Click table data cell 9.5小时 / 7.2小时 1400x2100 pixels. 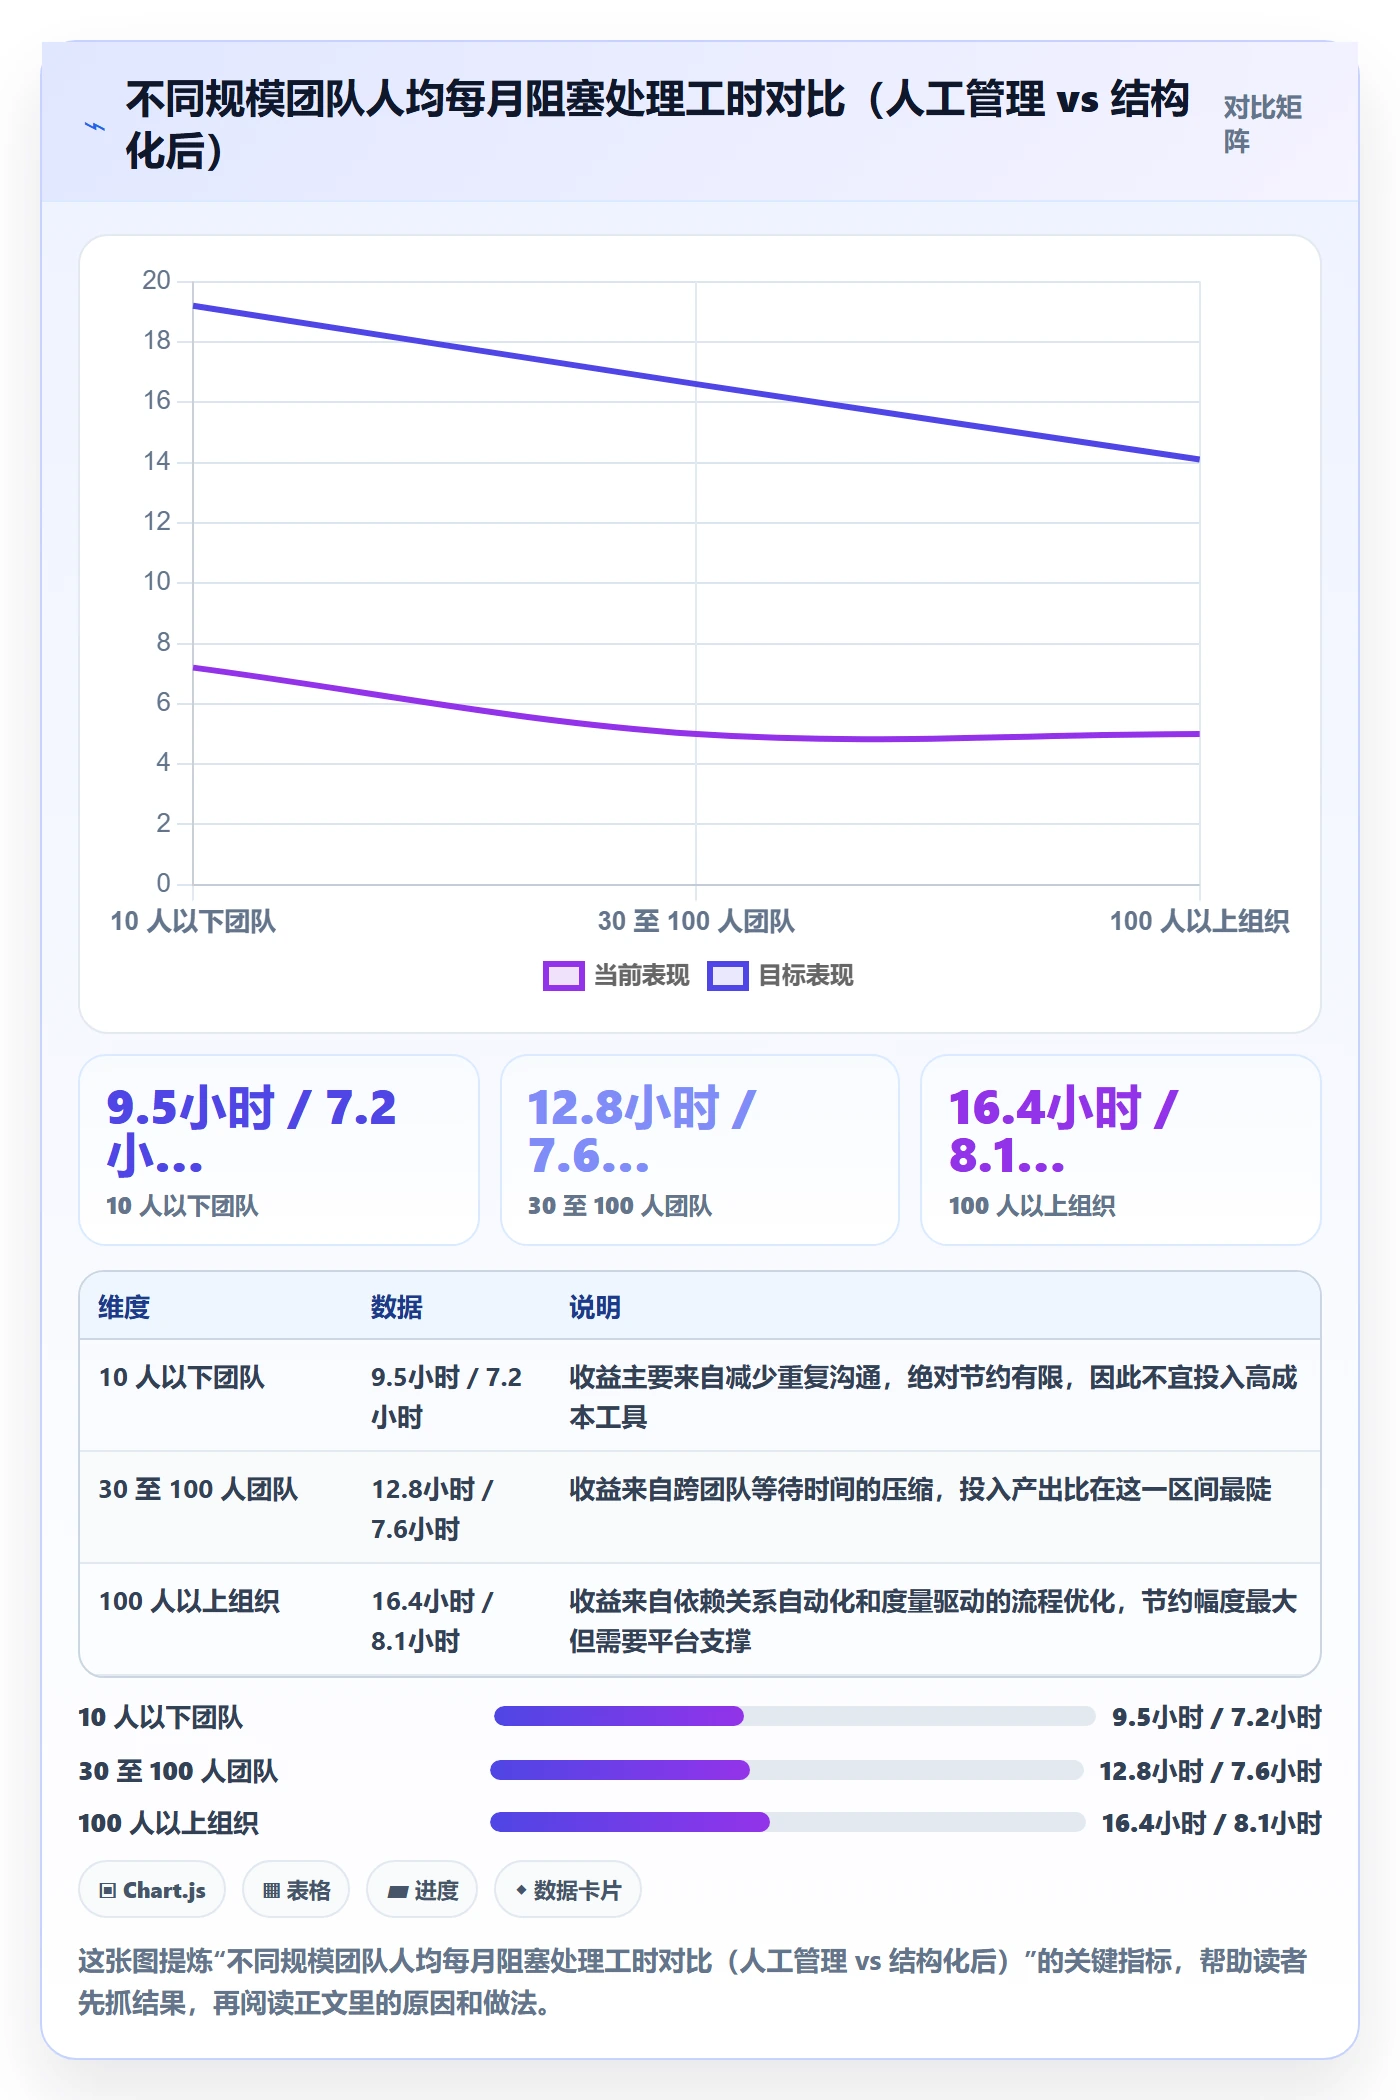447,1397
